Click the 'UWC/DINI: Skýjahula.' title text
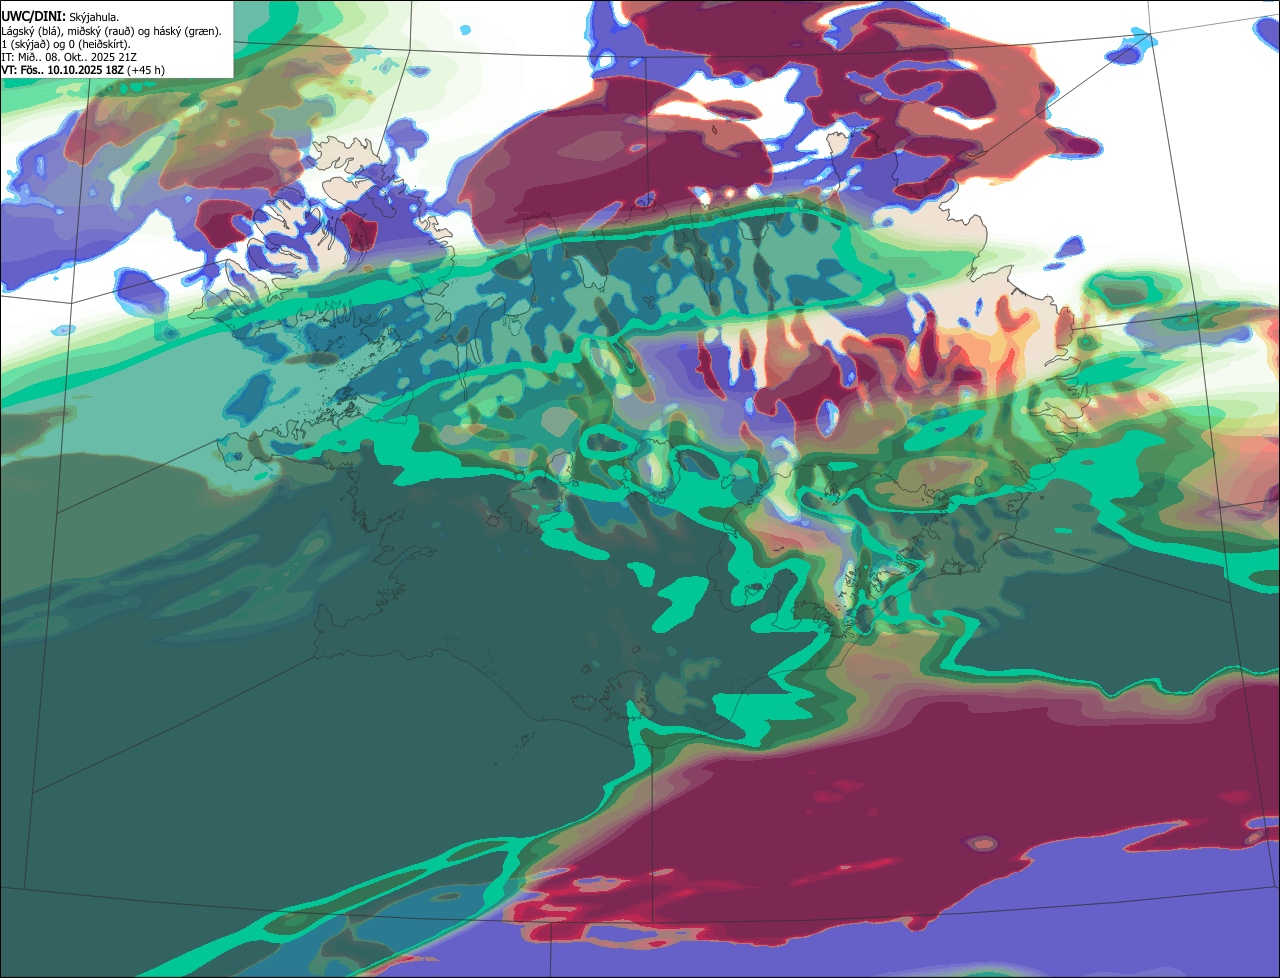Screen dimensions: 1280x978 click(x=60, y=16)
